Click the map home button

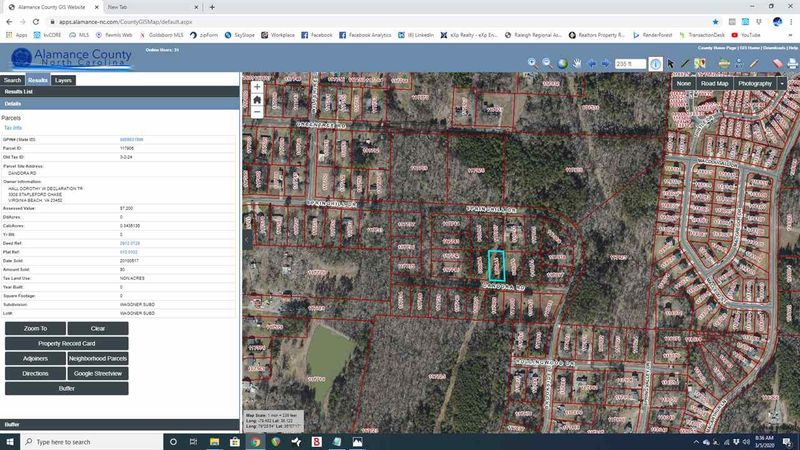pos(257,99)
